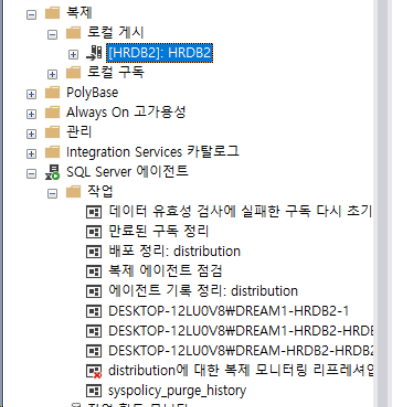Select the 로컬 게시 tree label

(115, 33)
